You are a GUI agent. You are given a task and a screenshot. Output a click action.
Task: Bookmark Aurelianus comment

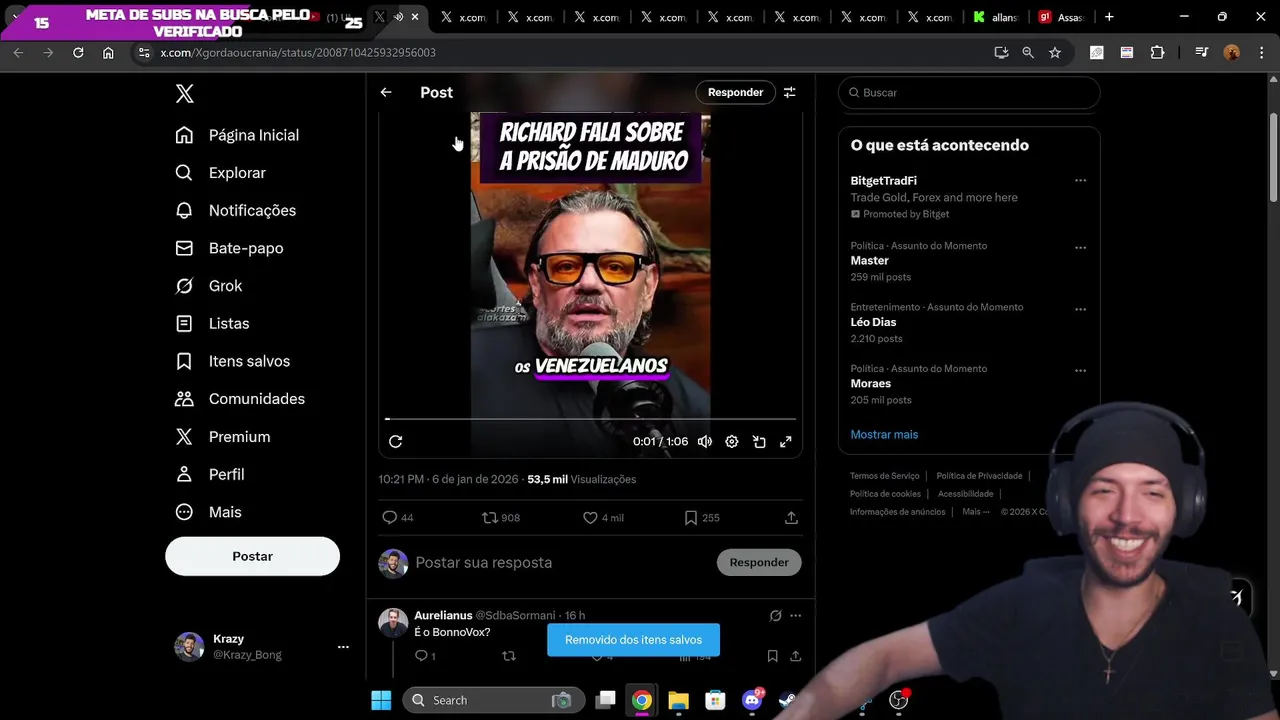[x=772, y=656]
